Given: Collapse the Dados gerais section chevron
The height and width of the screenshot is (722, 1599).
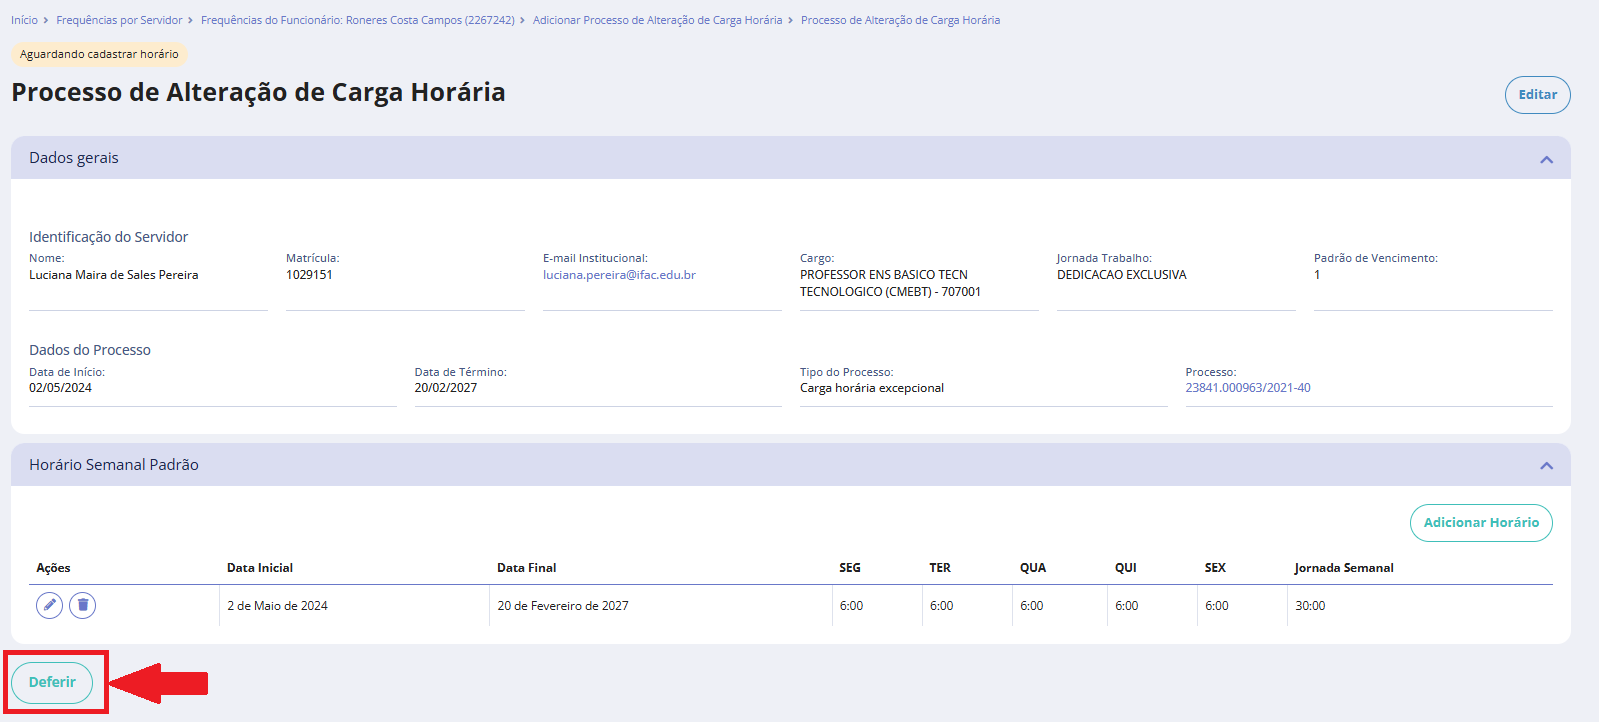Looking at the screenshot, I should [1546, 159].
